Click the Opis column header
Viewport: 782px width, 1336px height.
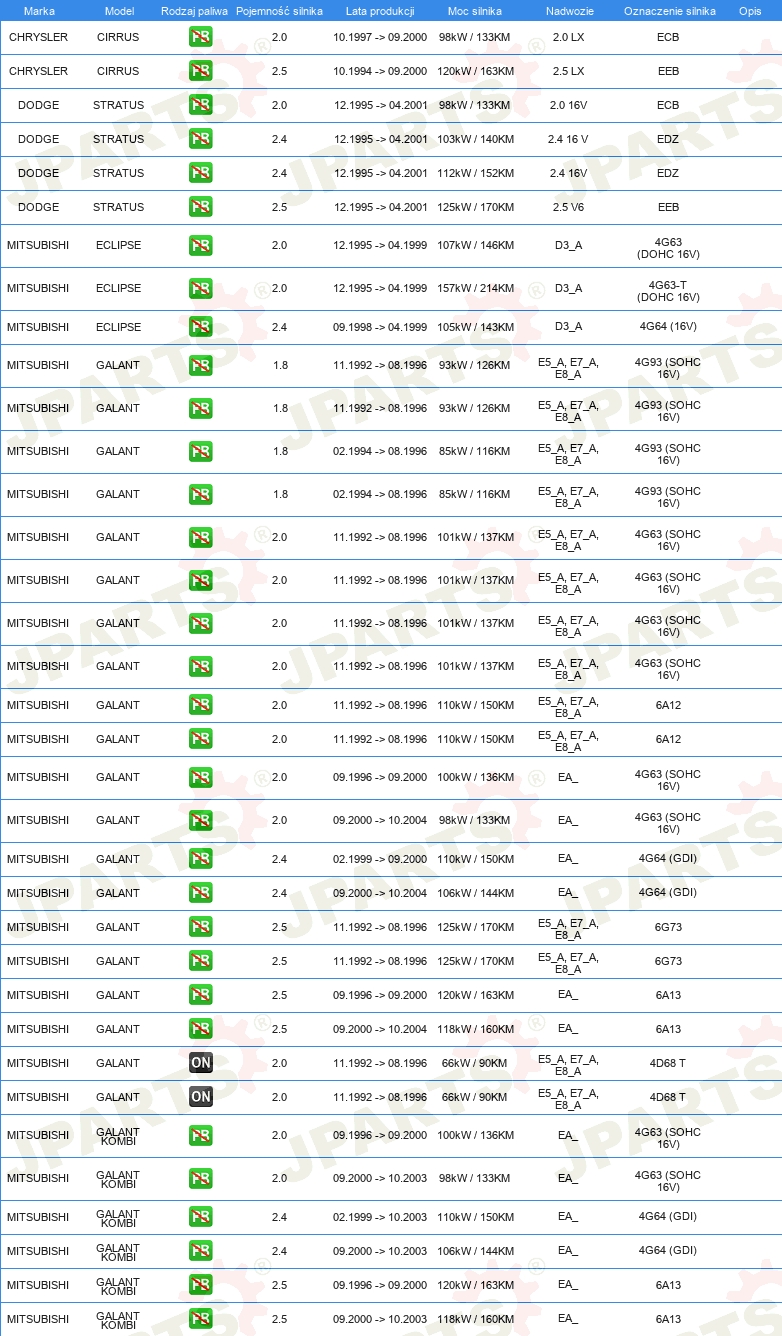(750, 11)
